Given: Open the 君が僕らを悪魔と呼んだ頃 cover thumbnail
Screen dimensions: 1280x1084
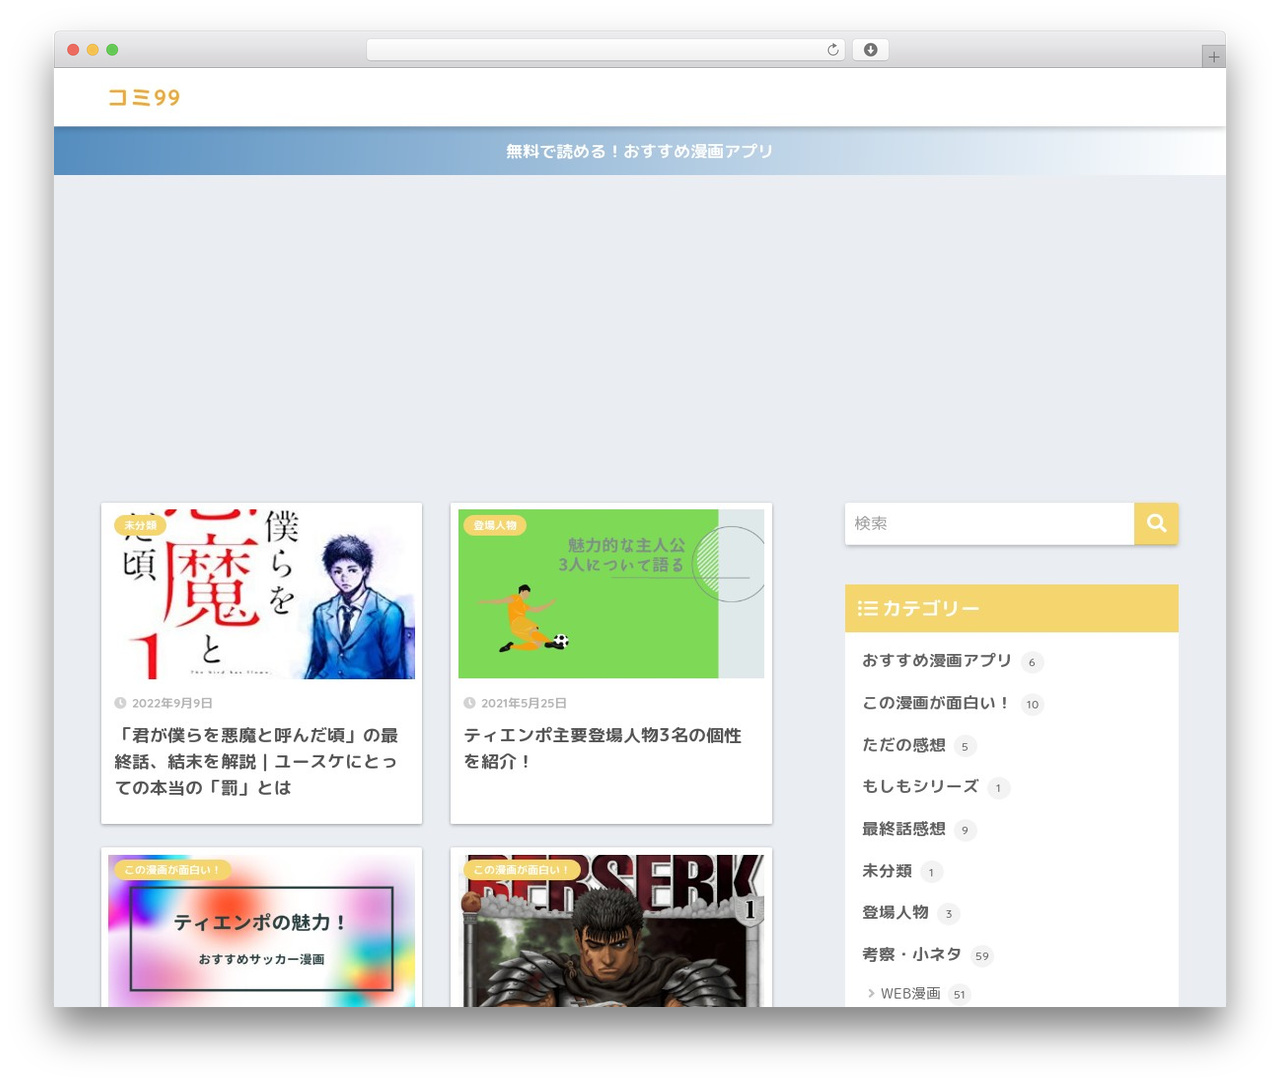Looking at the screenshot, I should pos(261,594).
